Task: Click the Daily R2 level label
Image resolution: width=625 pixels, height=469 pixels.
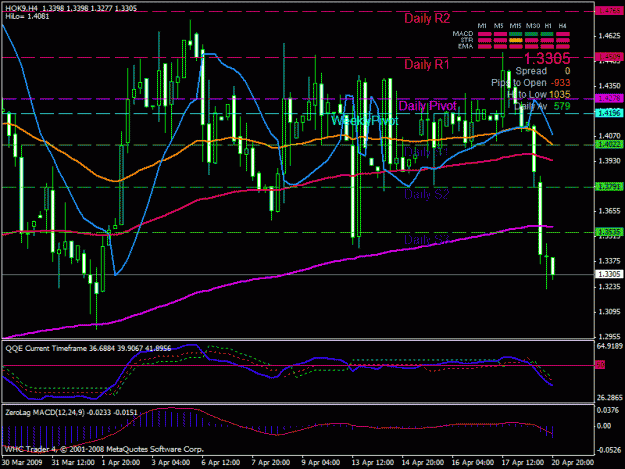Action: [427, 18]
